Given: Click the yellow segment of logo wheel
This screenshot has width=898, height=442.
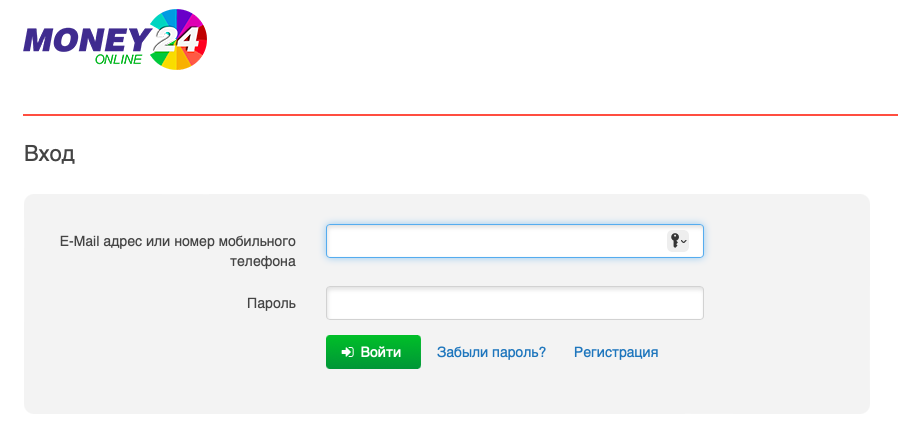Looking at the screenshot, I should coord(171,62).
